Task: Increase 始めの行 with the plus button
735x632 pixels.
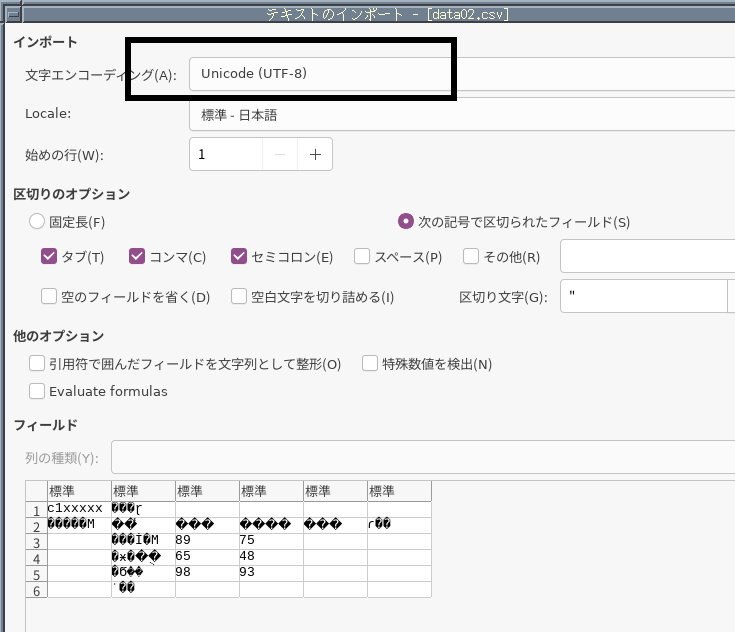Action: [x=315, y=154]
